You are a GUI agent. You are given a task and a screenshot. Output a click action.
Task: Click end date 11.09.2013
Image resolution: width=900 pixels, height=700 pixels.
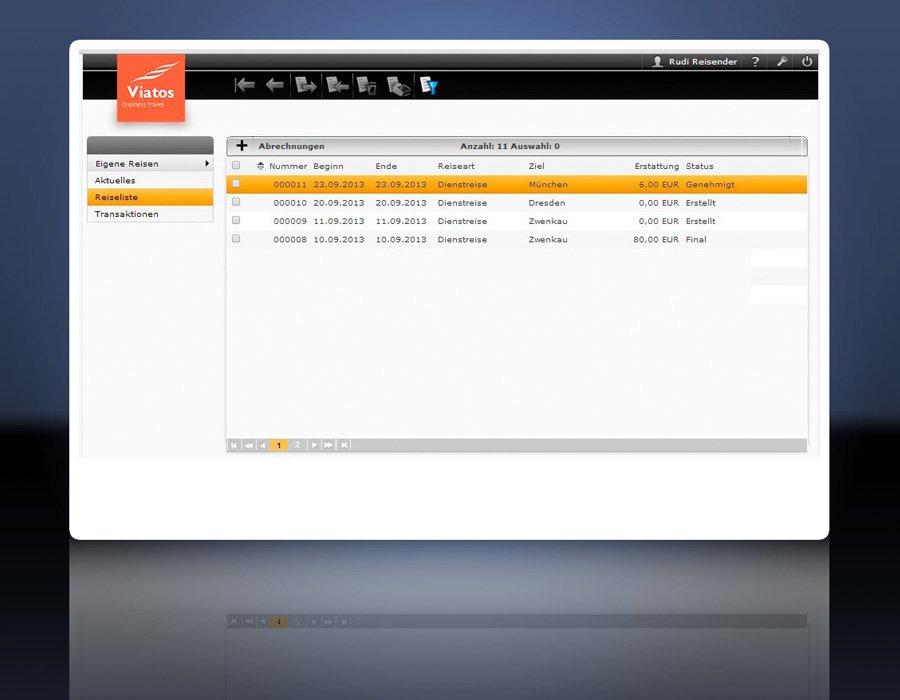pyautogui.click(x=401, y=221)
